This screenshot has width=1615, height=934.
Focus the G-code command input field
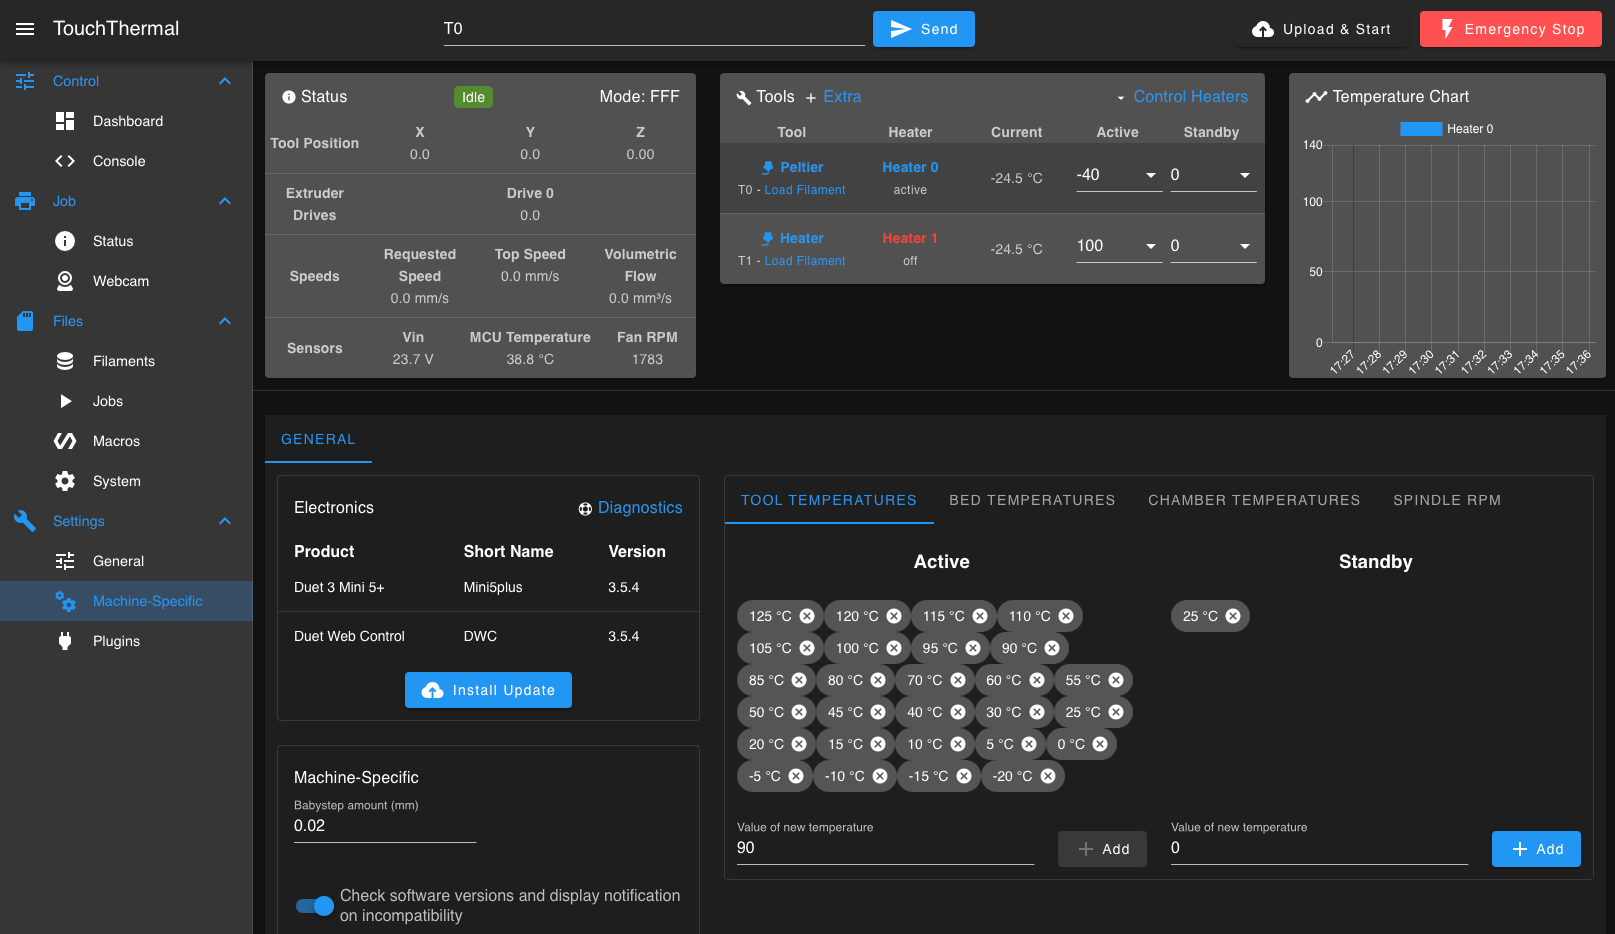[654, 29]
